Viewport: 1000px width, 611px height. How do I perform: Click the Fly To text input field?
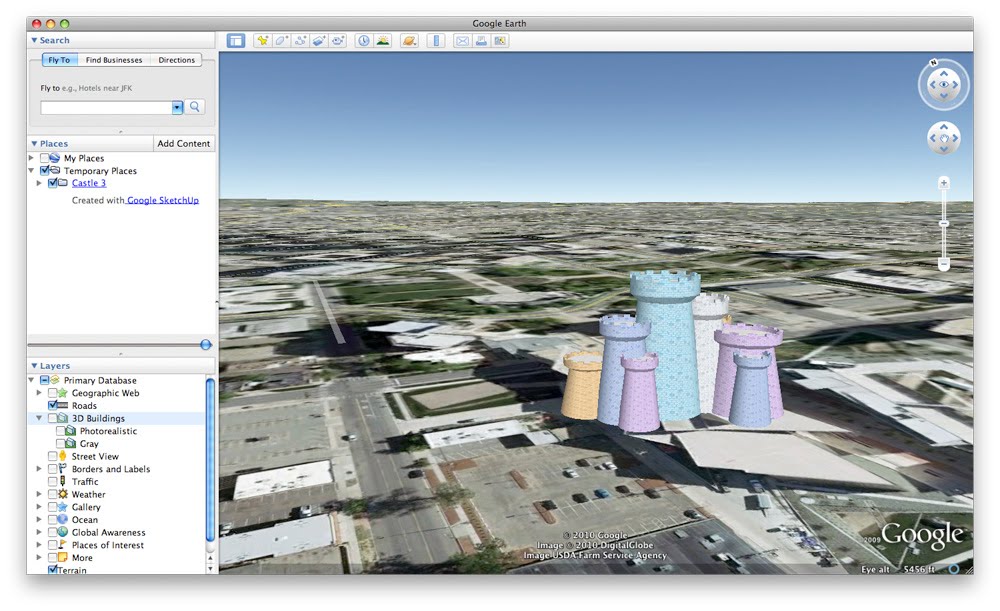[107, 107]
